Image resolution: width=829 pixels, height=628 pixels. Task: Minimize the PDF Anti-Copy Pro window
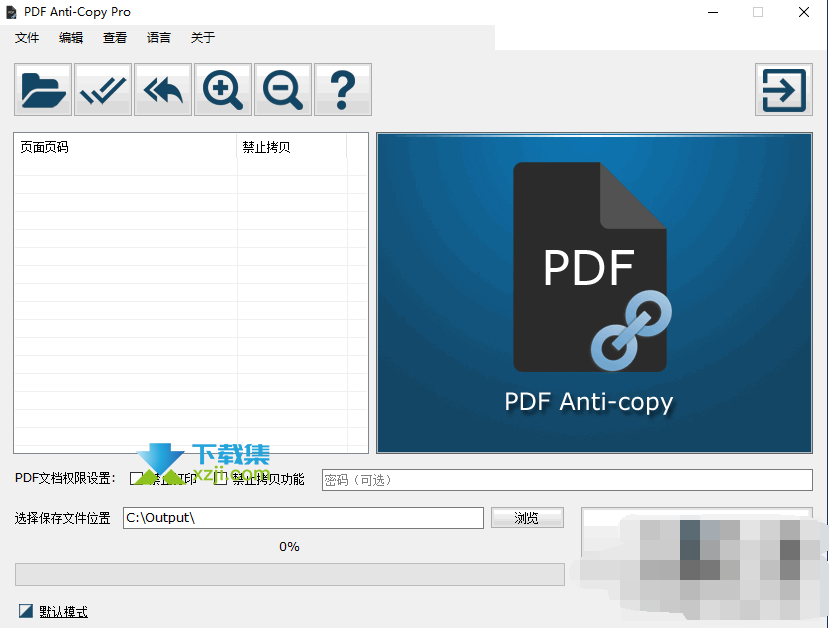[x=713, y=12]
